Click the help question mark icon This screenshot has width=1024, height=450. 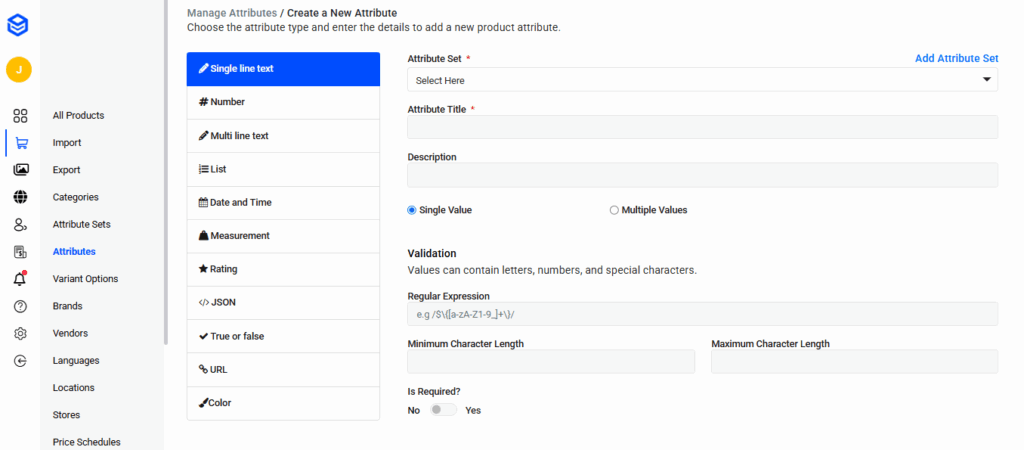[20, 306]
